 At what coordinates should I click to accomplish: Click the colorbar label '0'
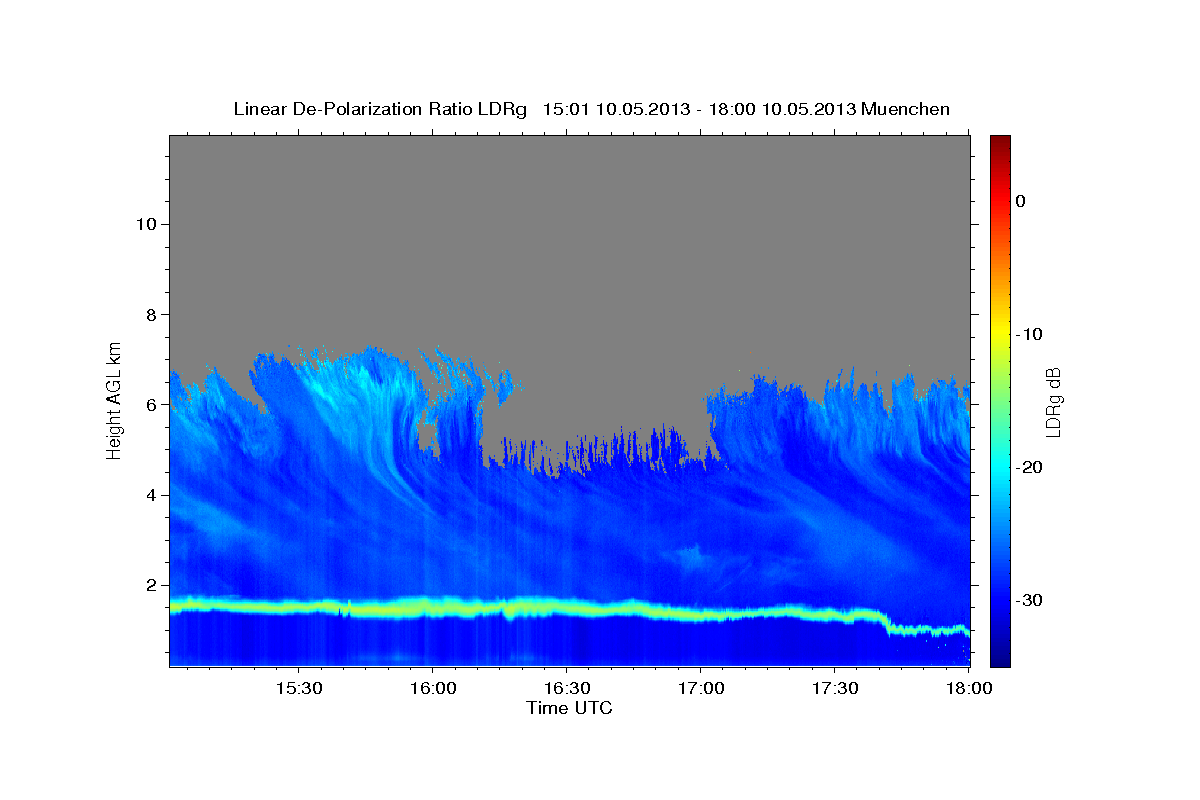(1021, 201)
